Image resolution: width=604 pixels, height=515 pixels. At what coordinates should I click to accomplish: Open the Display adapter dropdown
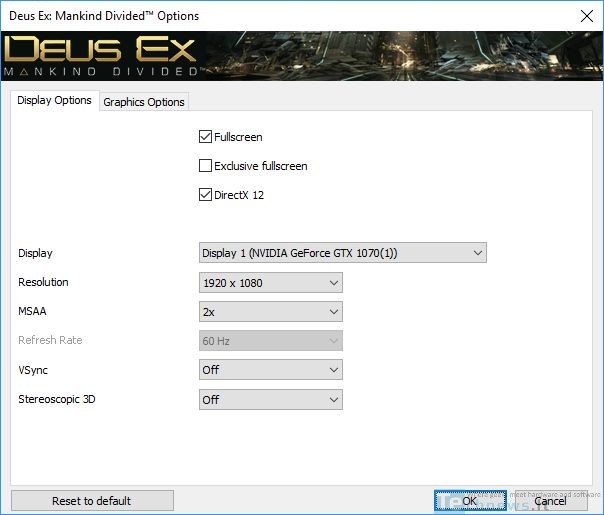(x=343, y=253)
